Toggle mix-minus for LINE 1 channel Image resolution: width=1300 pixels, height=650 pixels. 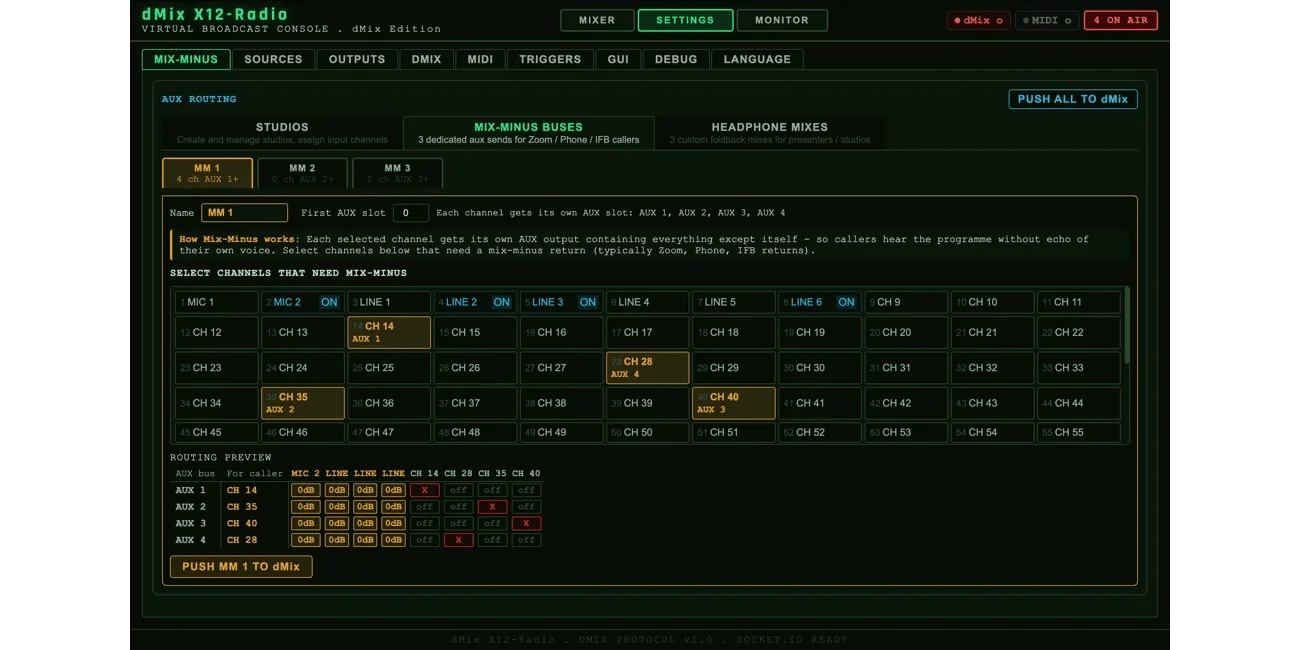(x=389, y=302)
